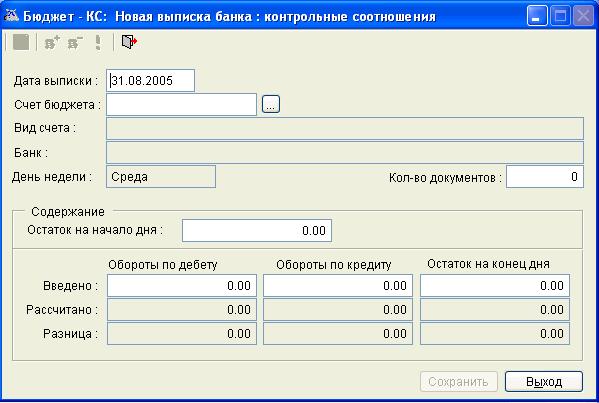This screenshot has height=403, width=599.
Task: Click the exit door toolbar icon
Action: 129,42
